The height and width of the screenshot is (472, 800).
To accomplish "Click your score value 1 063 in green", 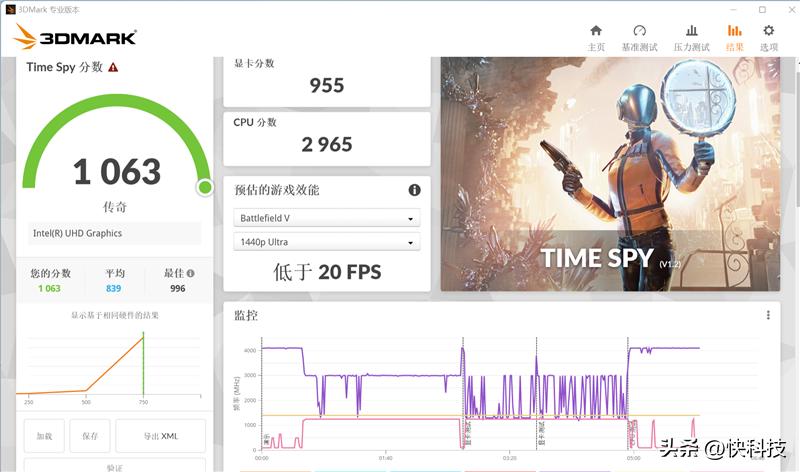I will point(49,288).
